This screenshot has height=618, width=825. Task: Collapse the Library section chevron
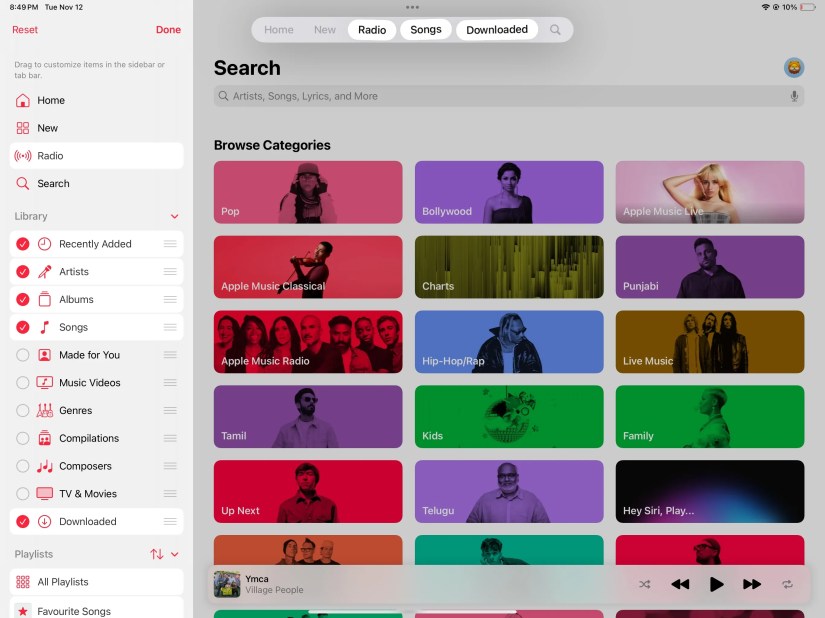point(175,216)
